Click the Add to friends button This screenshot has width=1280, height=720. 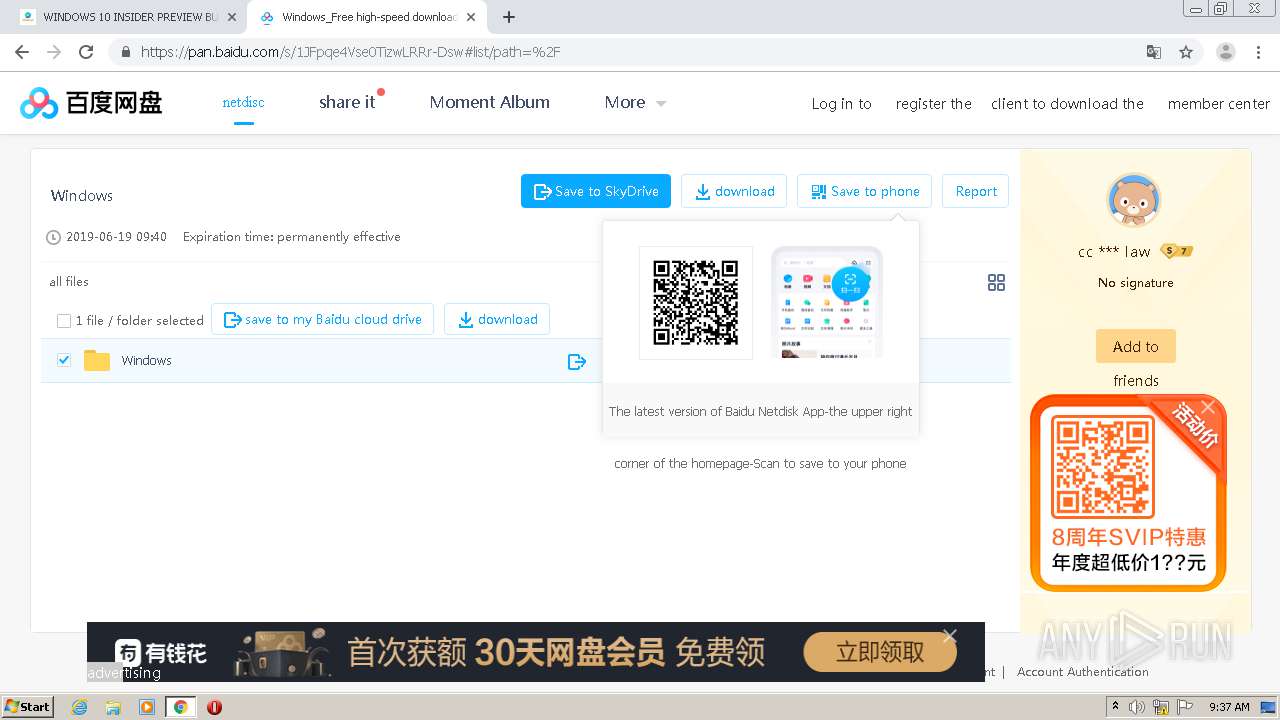(x=1136, y=347)
